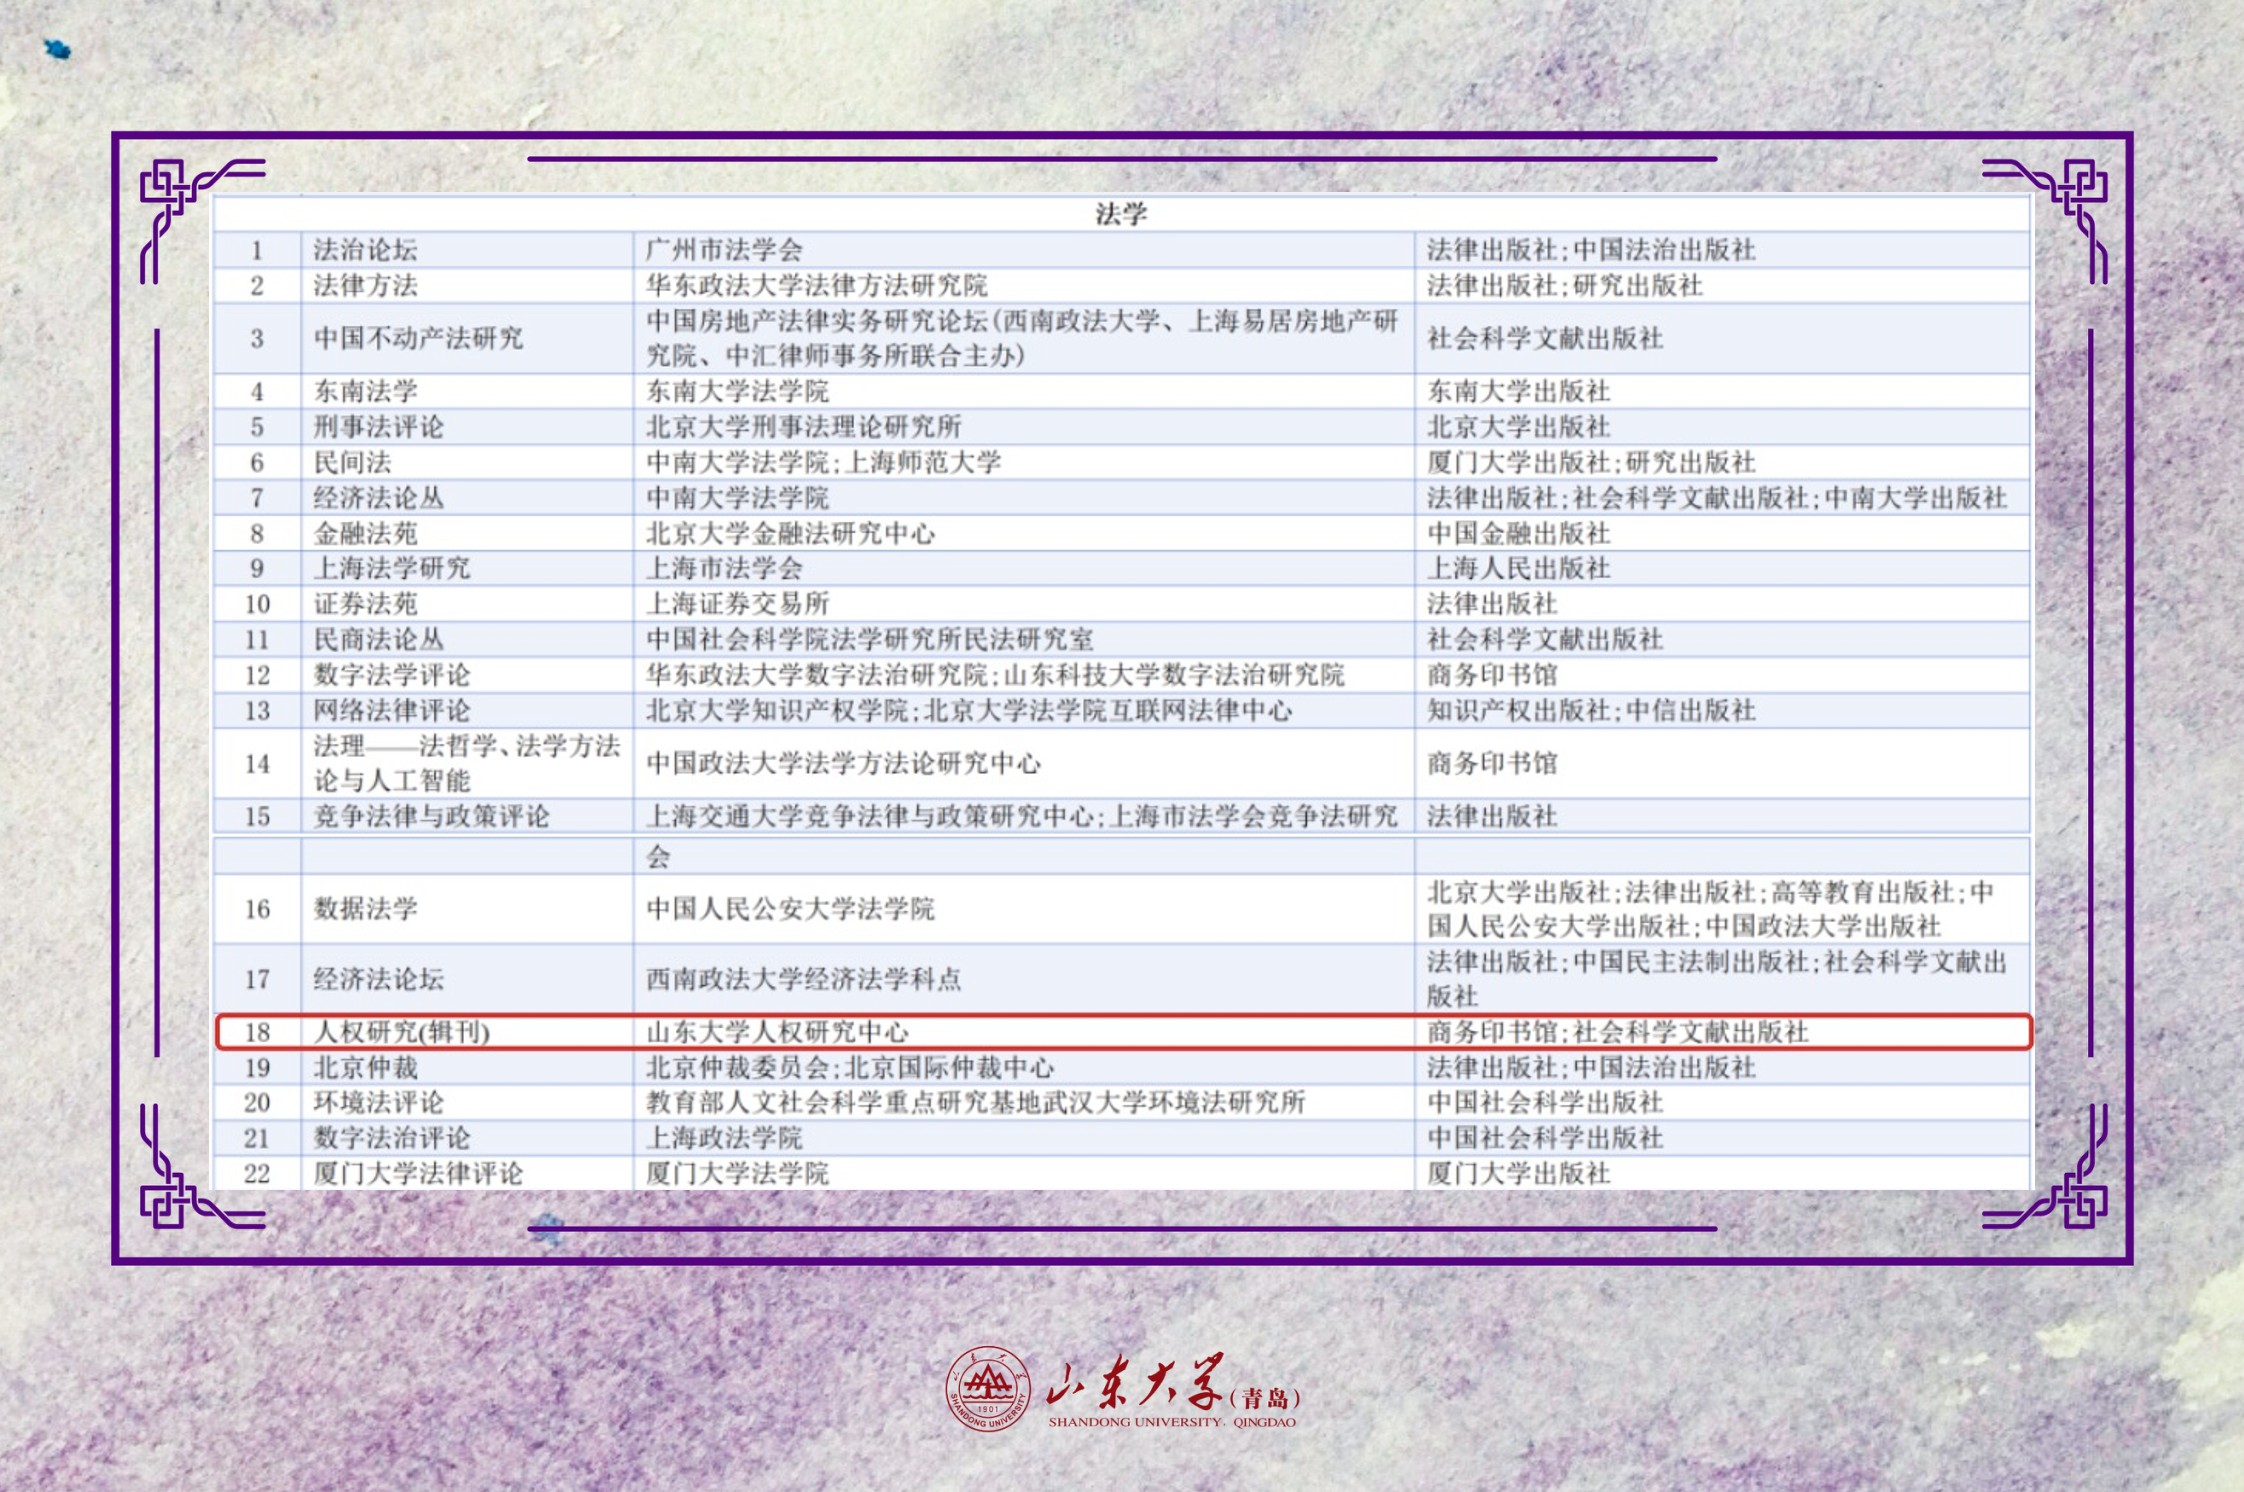2244x1492 pixels.
Task: Click the publisher 东南大学出版社
Action: [x=1518, y=391]
